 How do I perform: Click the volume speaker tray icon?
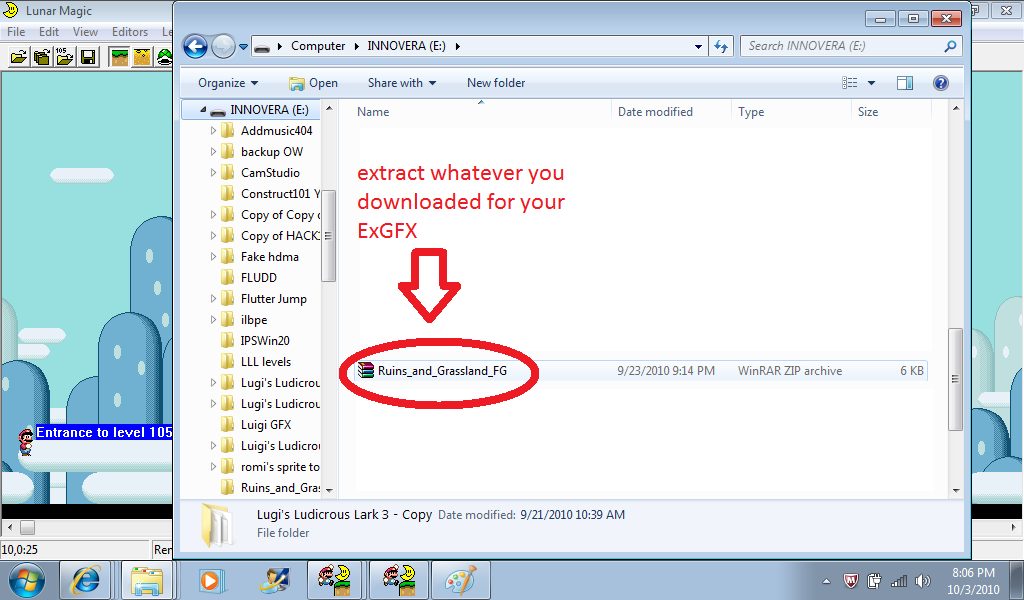pos(923,580)
